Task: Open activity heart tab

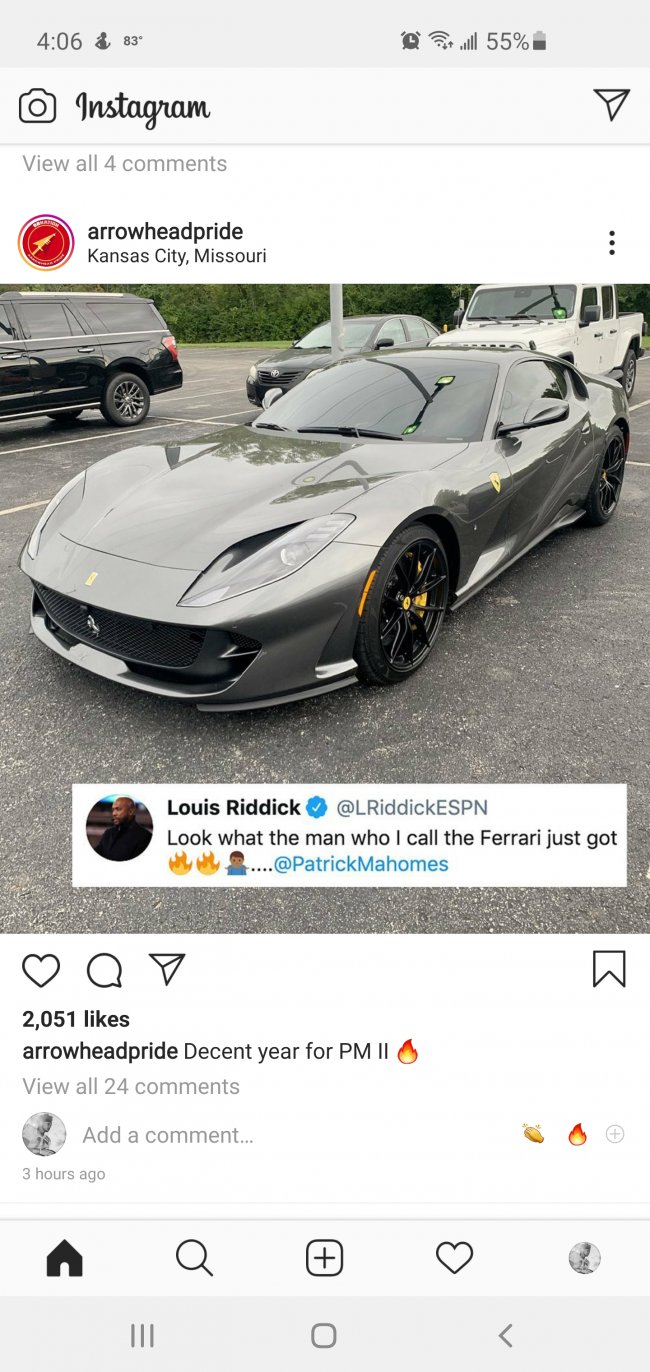Action: click(x=454, y=1258)
